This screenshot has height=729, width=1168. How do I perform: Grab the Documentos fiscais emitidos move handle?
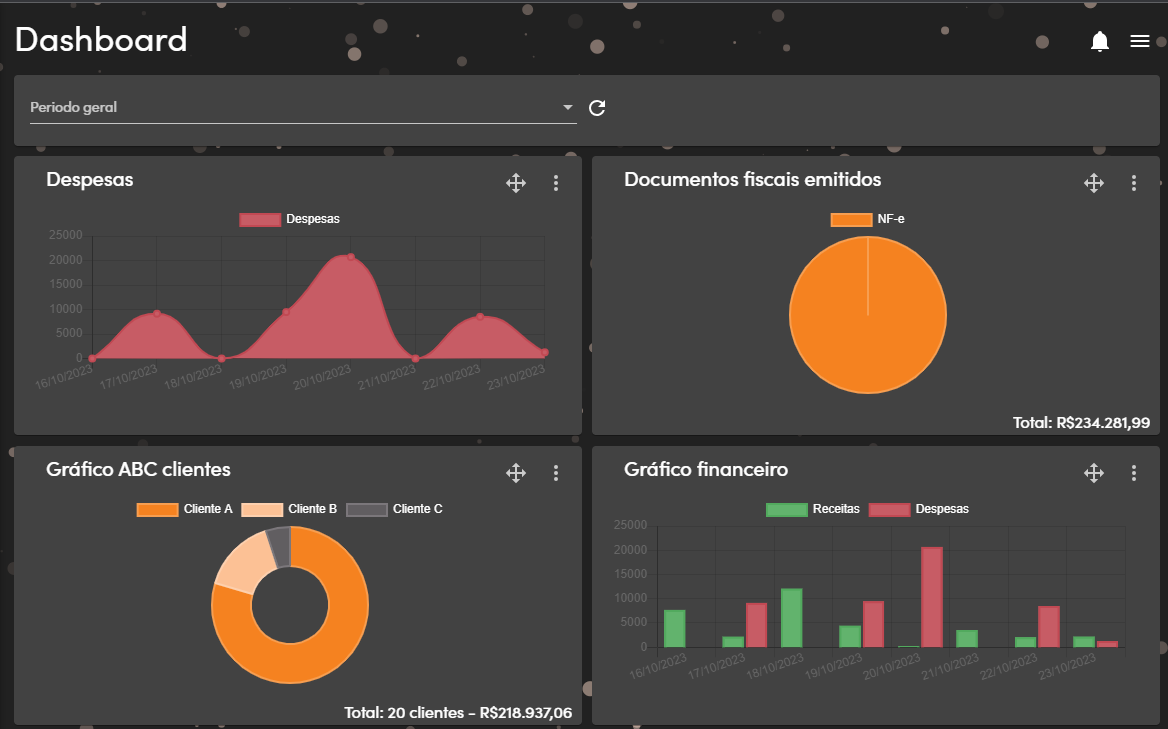1094,183
